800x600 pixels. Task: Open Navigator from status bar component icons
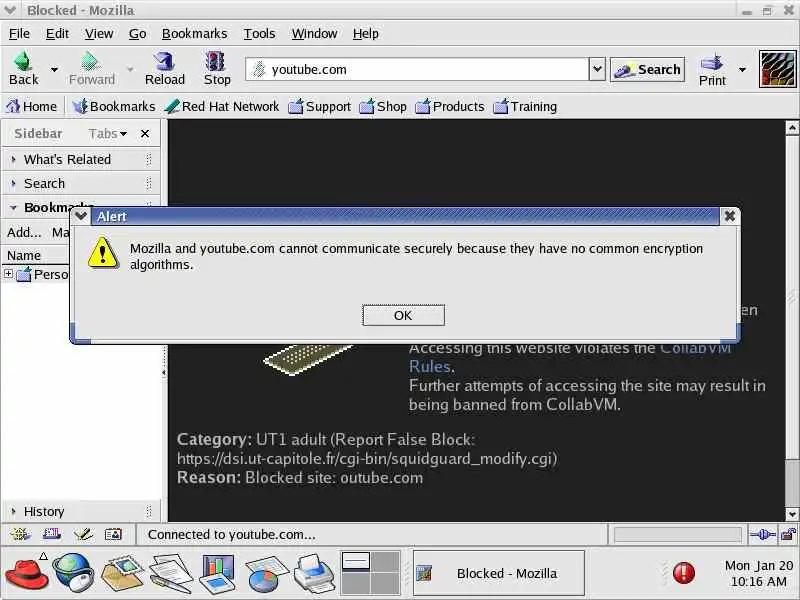pyautogui.click(x=20, y=534)
